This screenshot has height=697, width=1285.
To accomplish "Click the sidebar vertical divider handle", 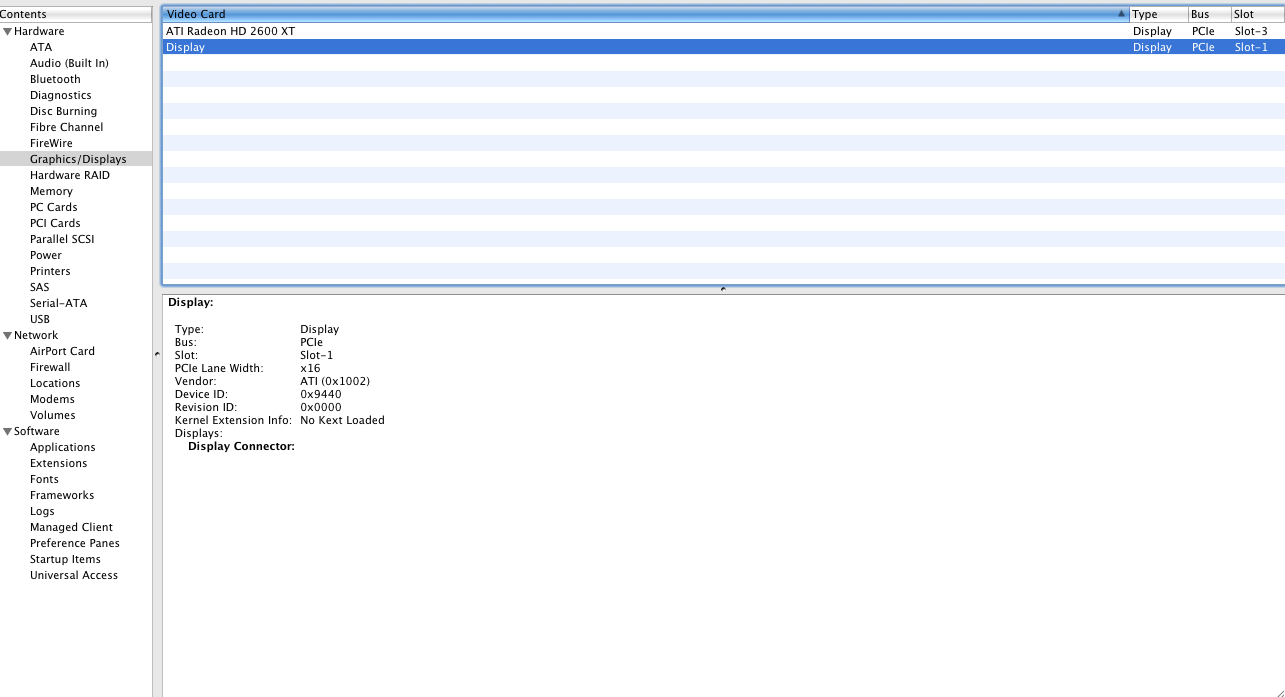I will (157, 354).
